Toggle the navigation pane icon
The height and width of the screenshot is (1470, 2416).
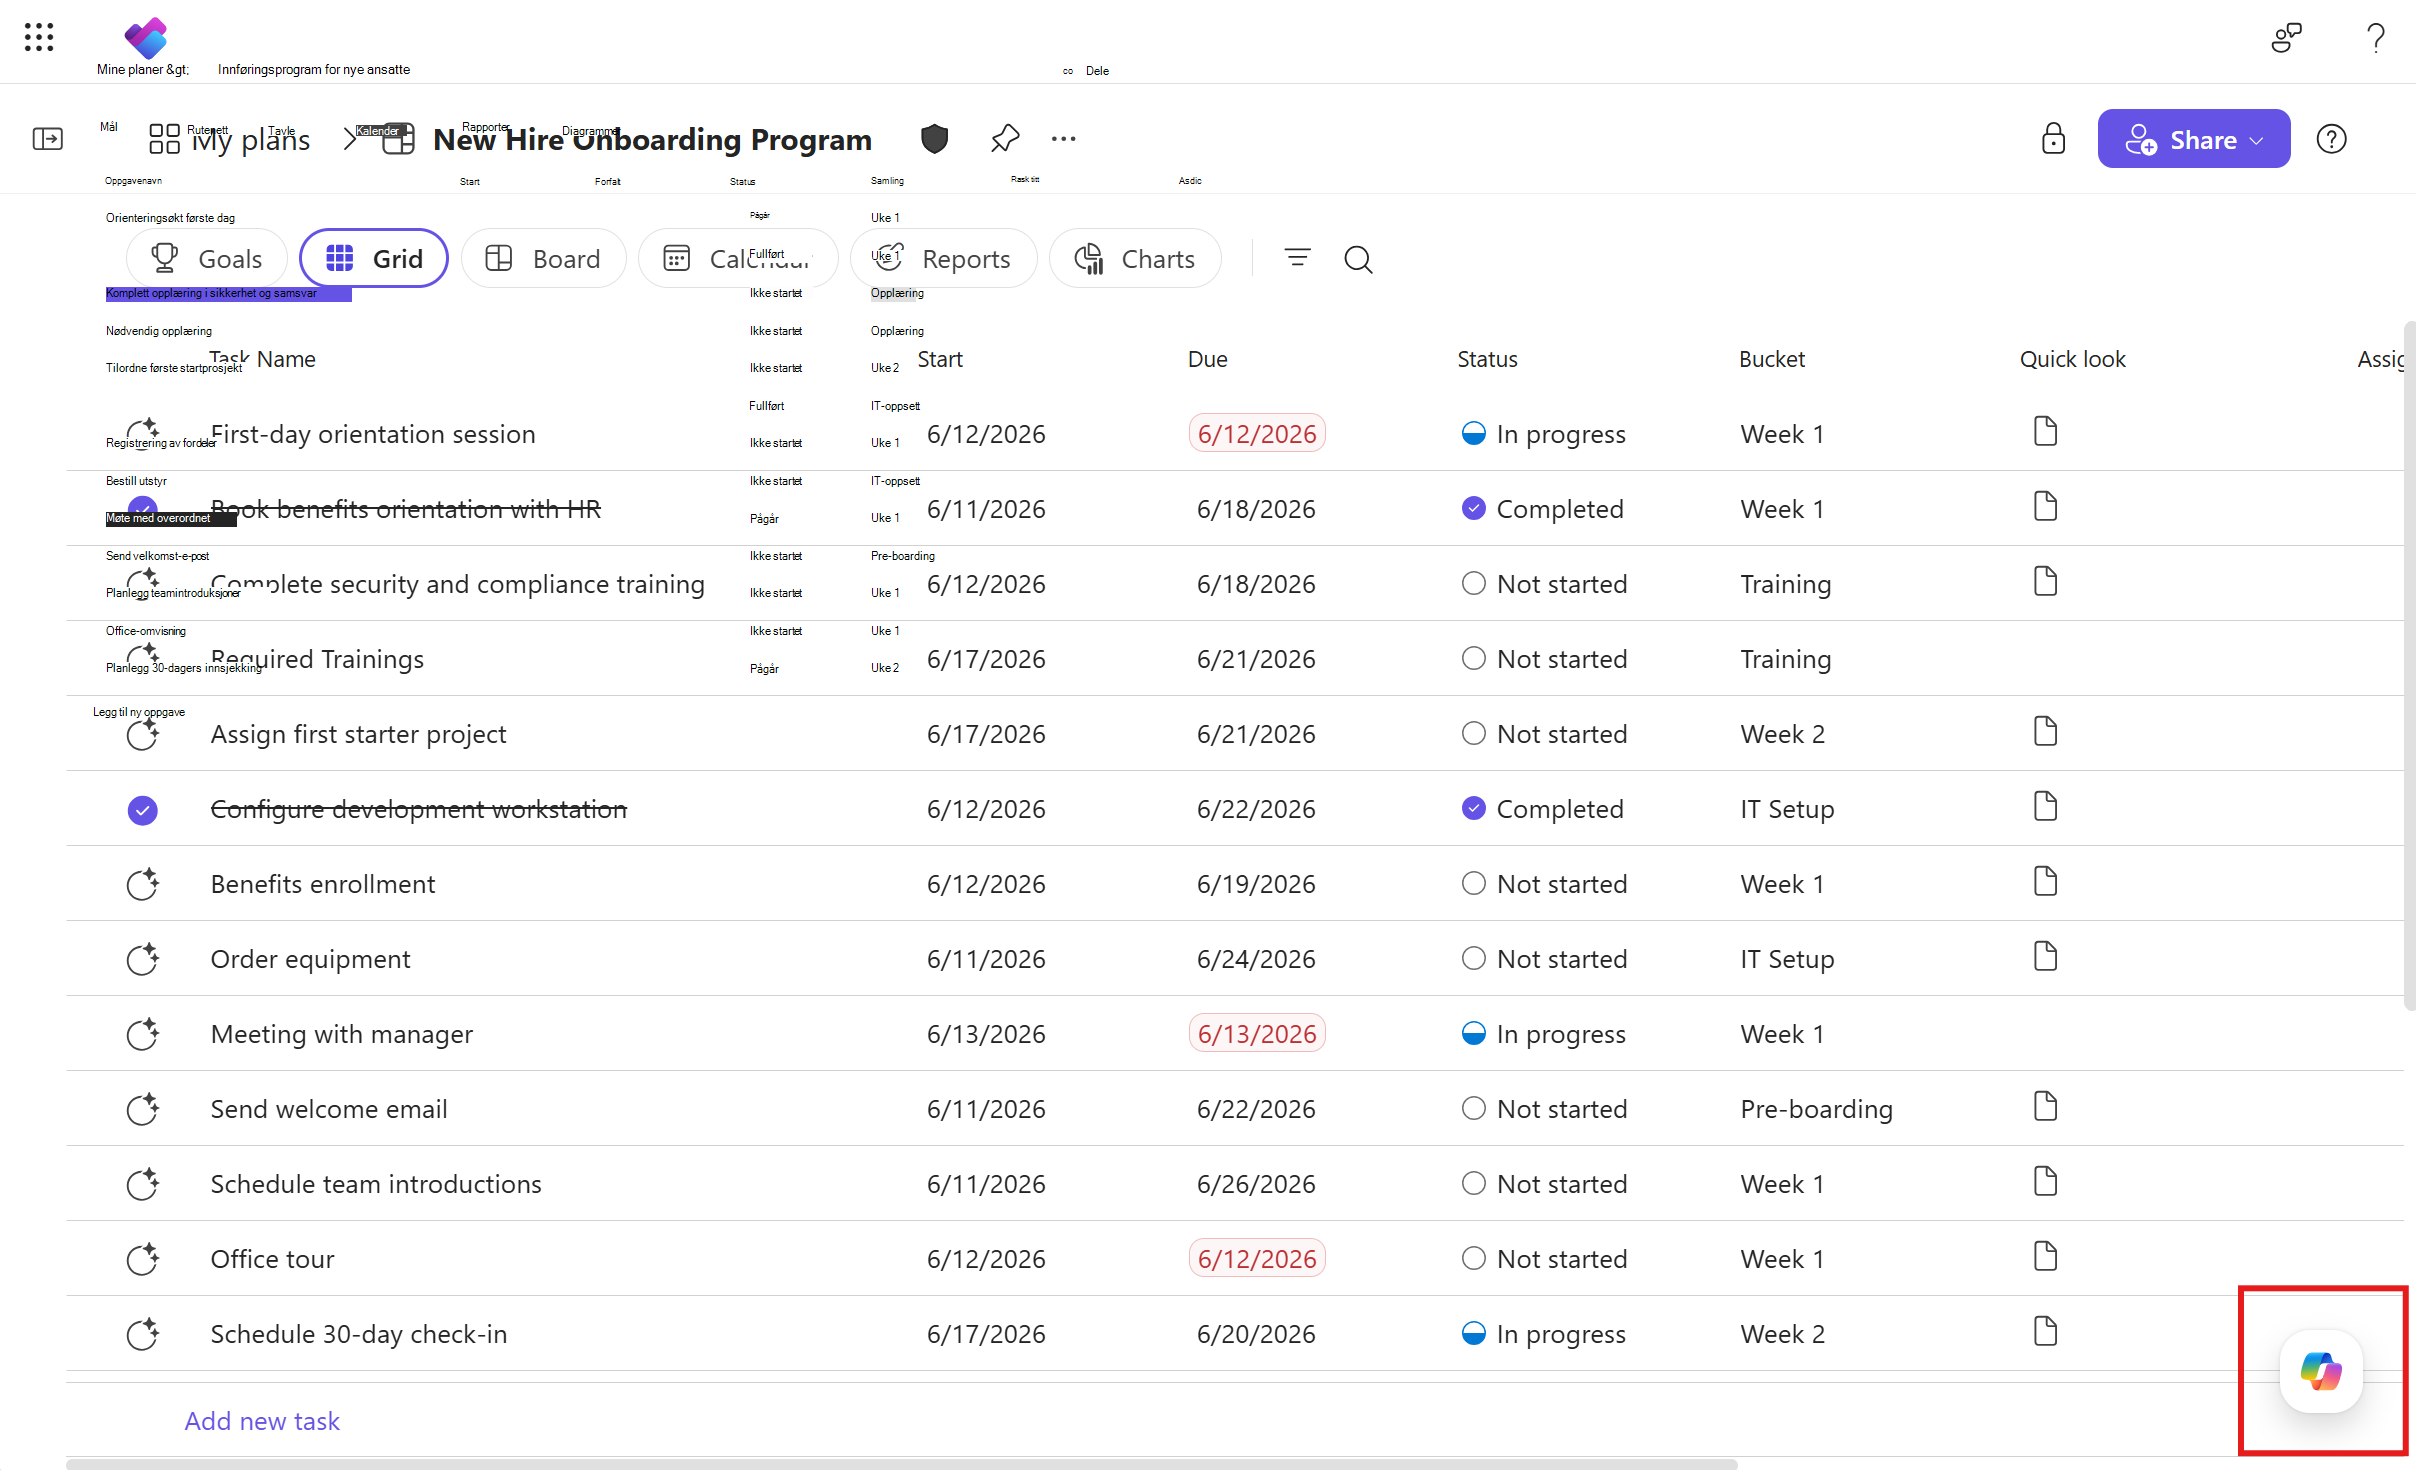point(47,139)
